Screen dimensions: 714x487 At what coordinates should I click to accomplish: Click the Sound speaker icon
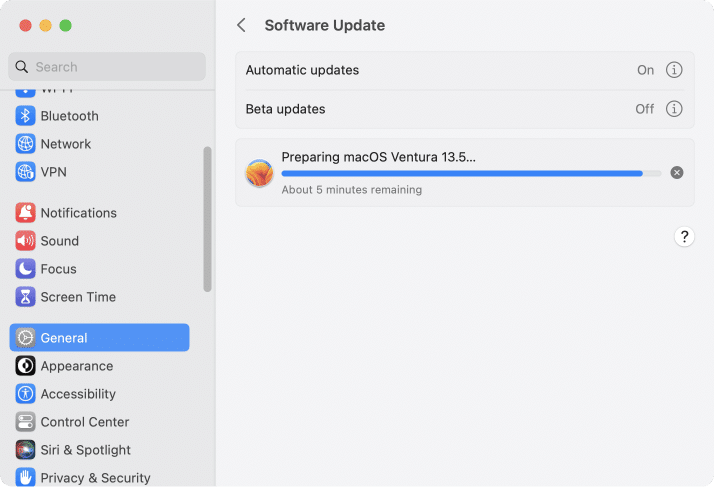point(25,241)
